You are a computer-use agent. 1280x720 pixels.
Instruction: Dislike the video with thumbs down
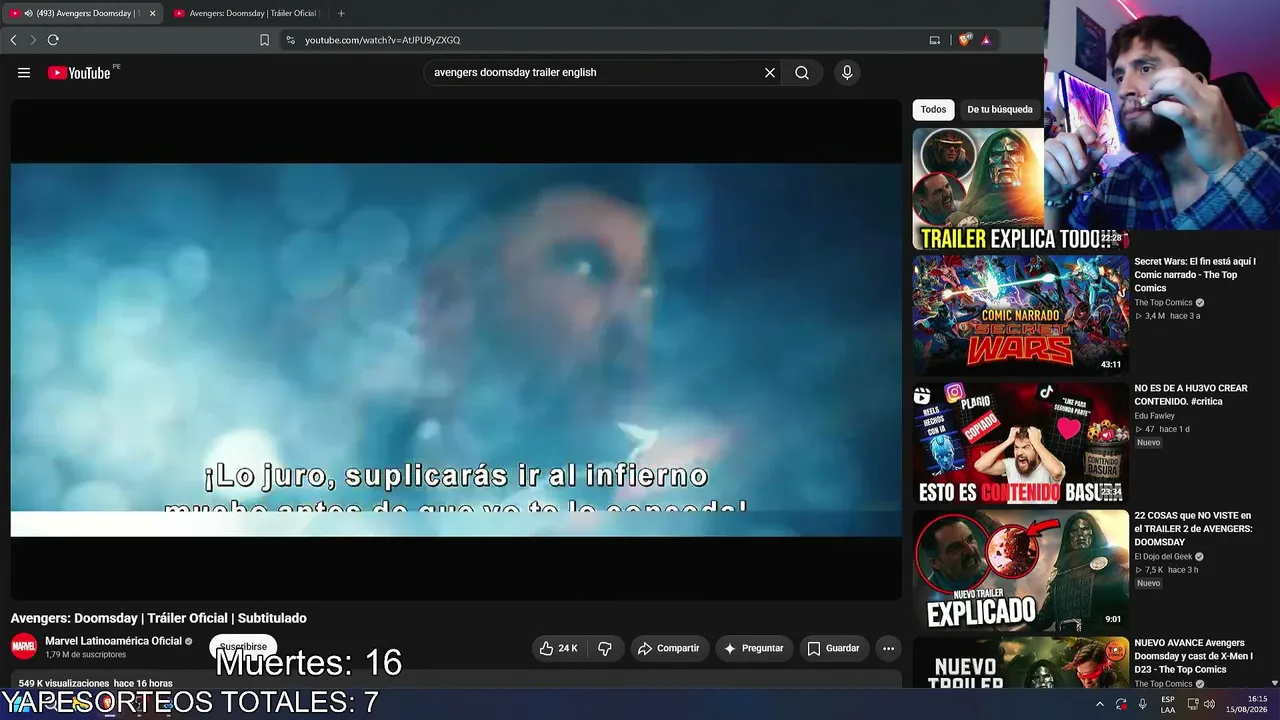(x=605, y=648)
